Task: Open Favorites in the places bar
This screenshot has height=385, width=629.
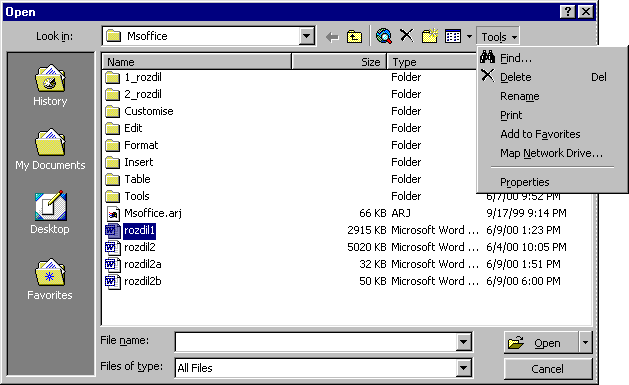Action: tap(50, 279)
